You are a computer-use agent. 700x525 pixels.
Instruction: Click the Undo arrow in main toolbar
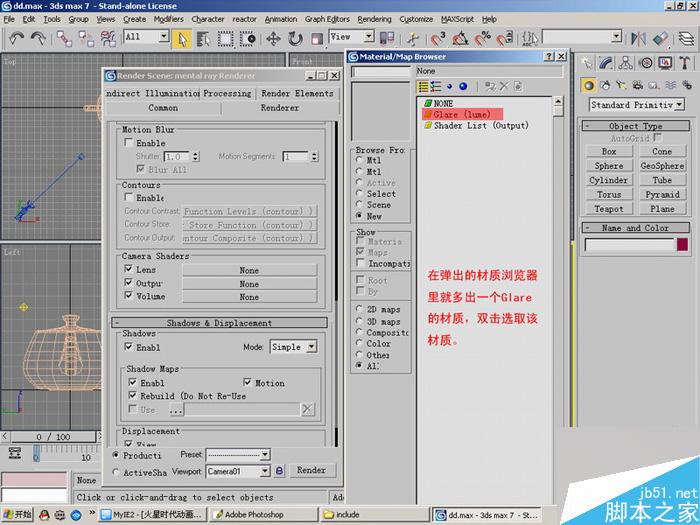click(17, 38)
